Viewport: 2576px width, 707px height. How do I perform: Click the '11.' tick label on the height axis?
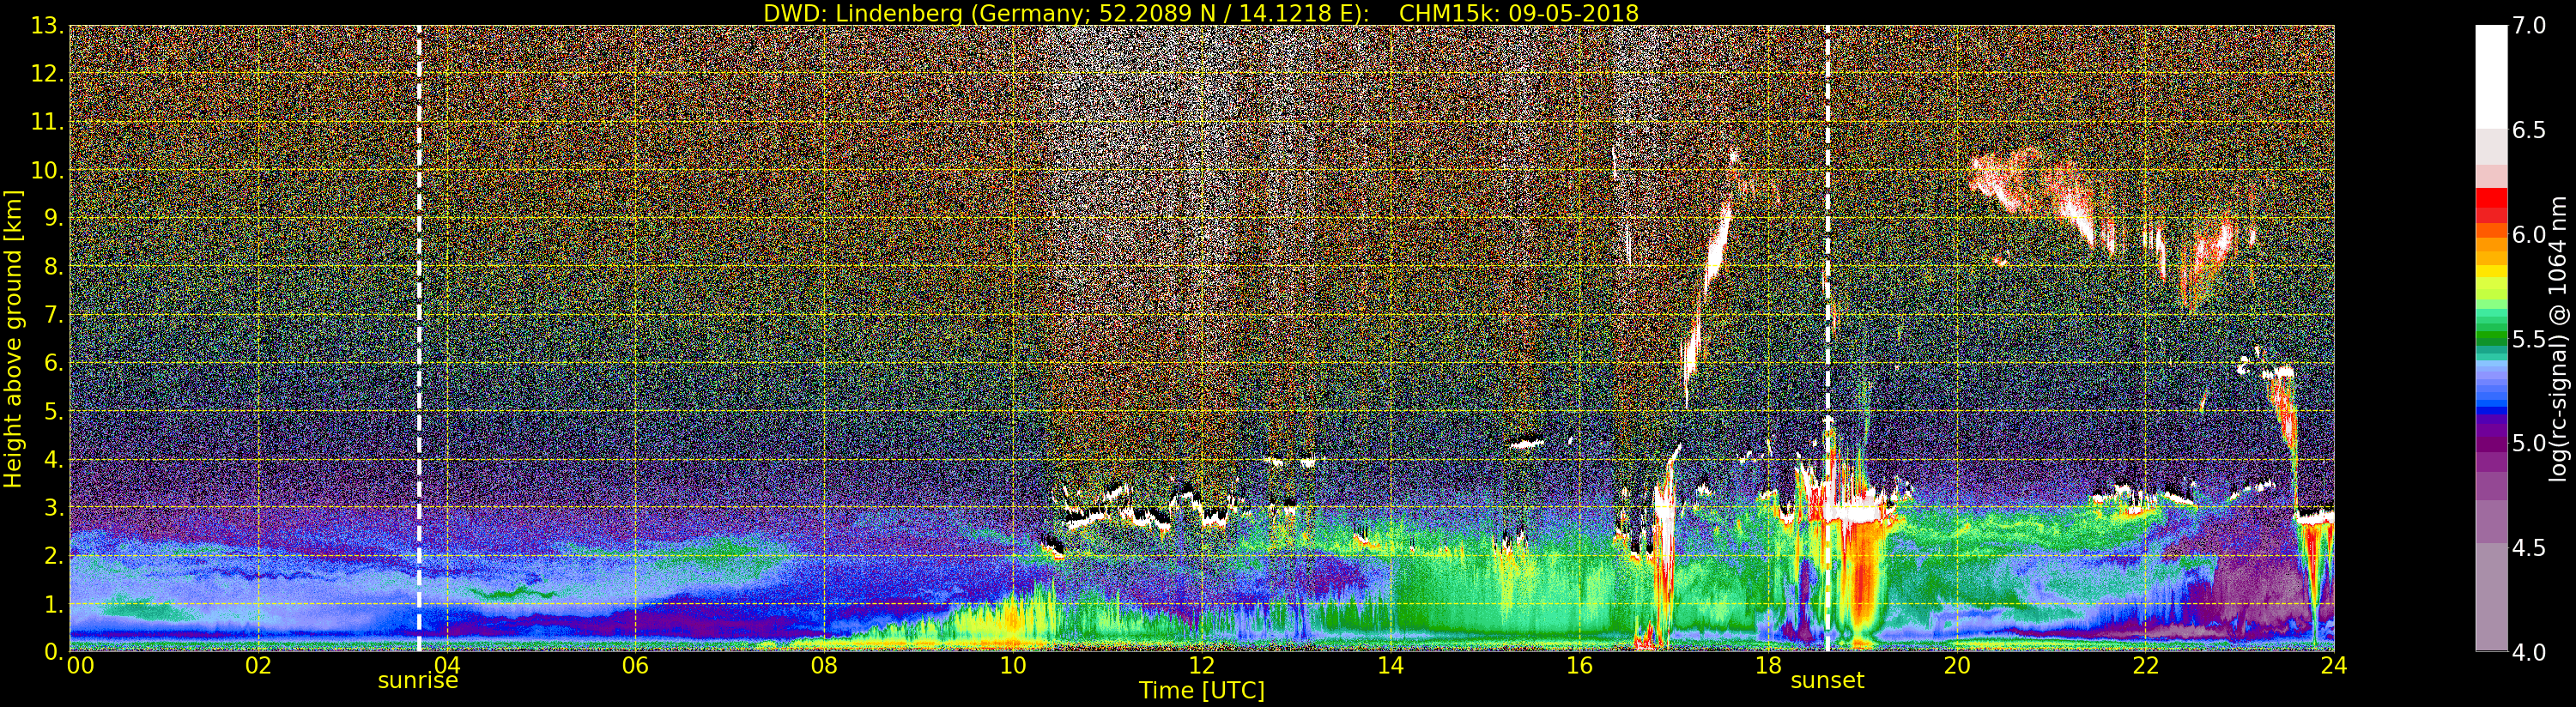tap(47, 122)
